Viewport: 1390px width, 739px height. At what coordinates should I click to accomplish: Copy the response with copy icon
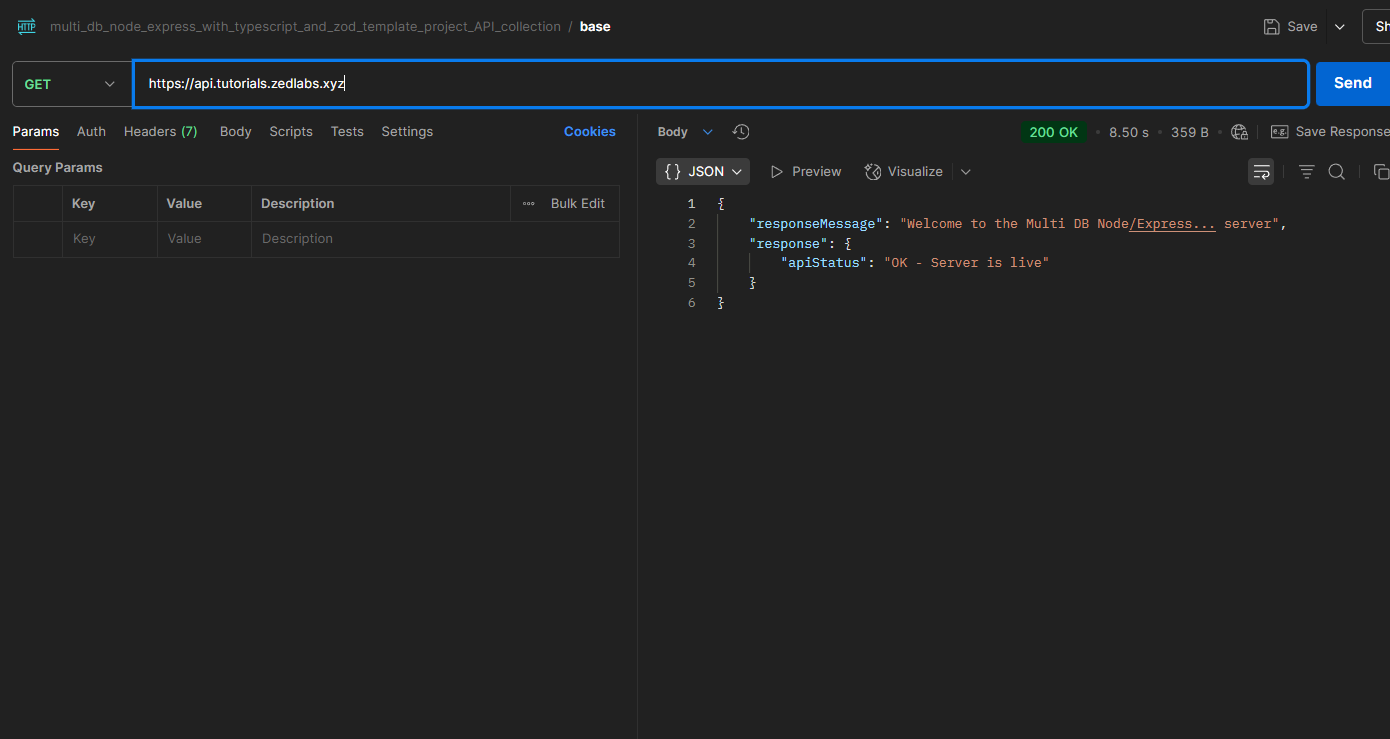pyautogui.click(x=1380, y=172)
